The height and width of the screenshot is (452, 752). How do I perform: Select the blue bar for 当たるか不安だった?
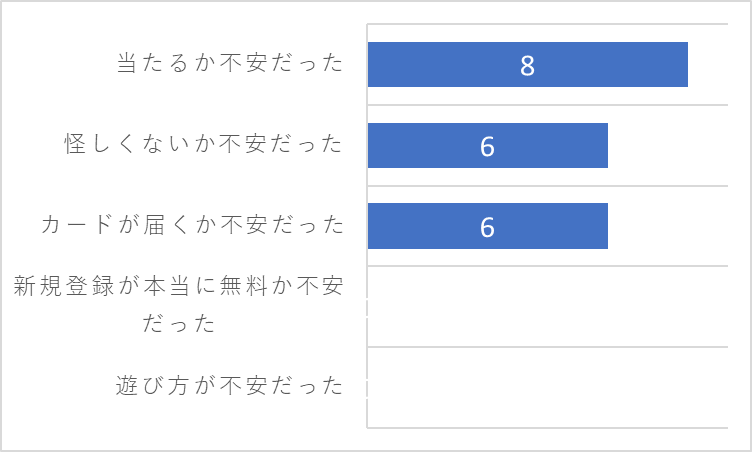pyautogui.click(x=528, y=65)
